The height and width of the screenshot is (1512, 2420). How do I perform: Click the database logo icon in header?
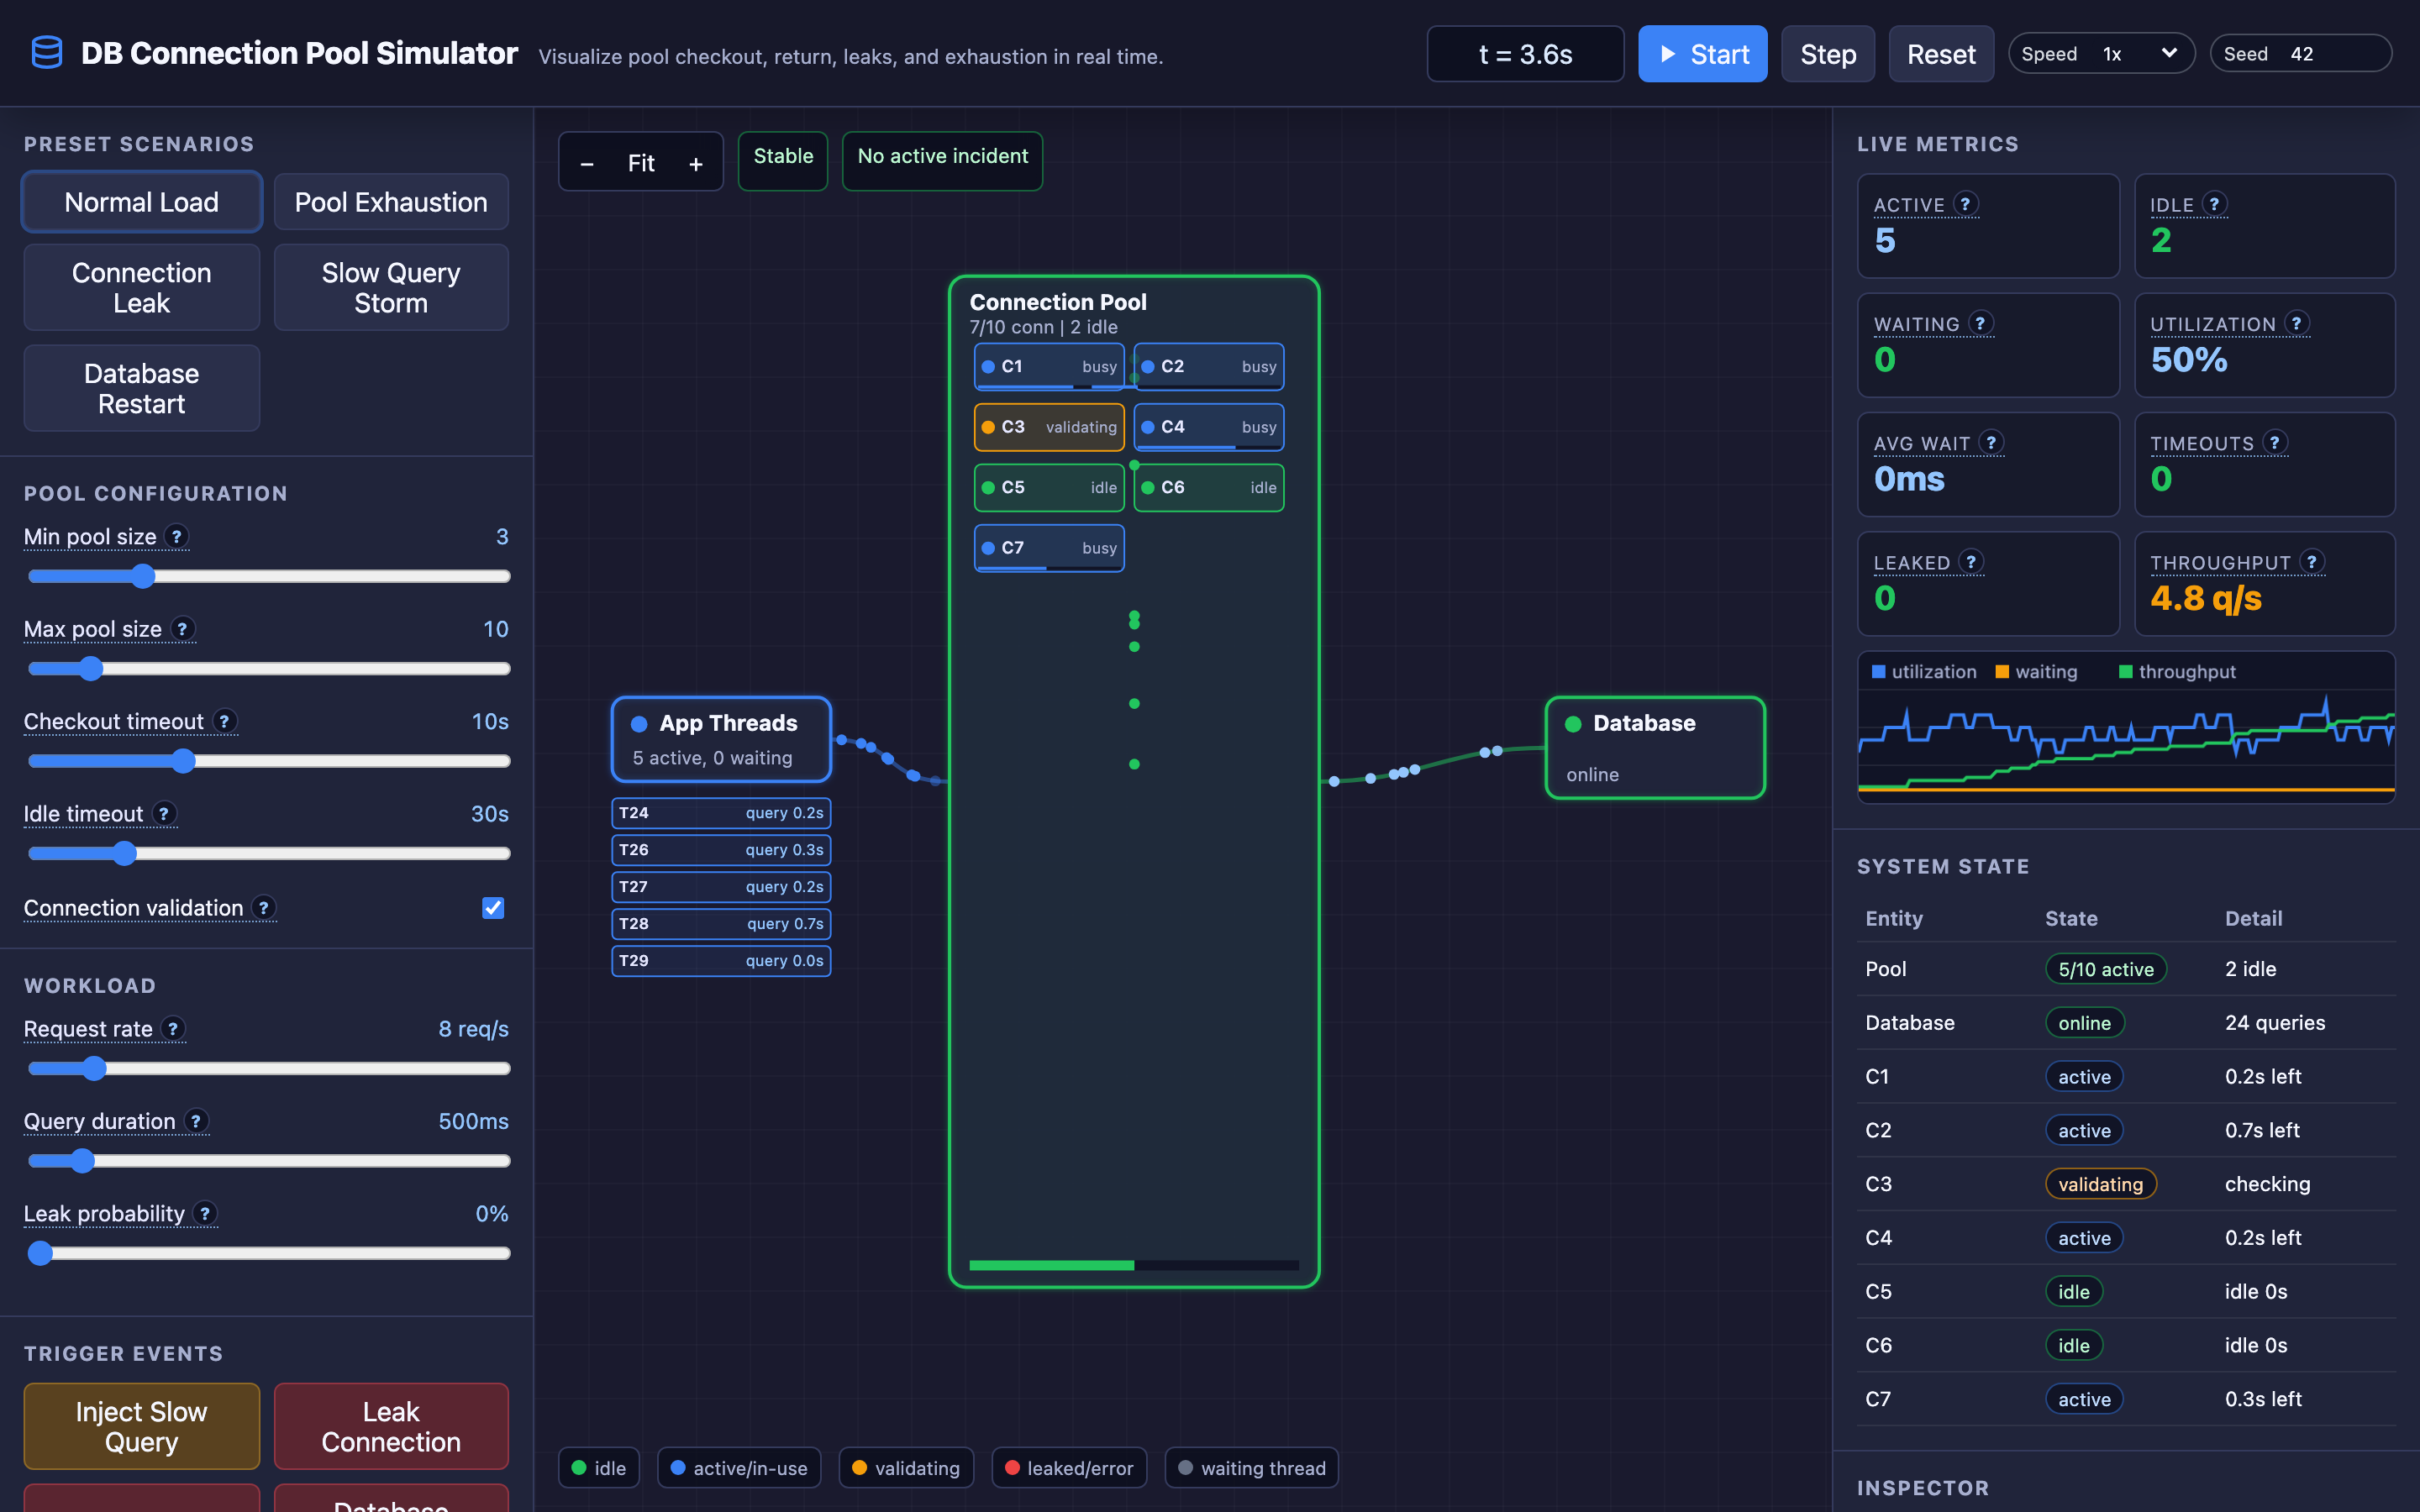tap(47, 53)
